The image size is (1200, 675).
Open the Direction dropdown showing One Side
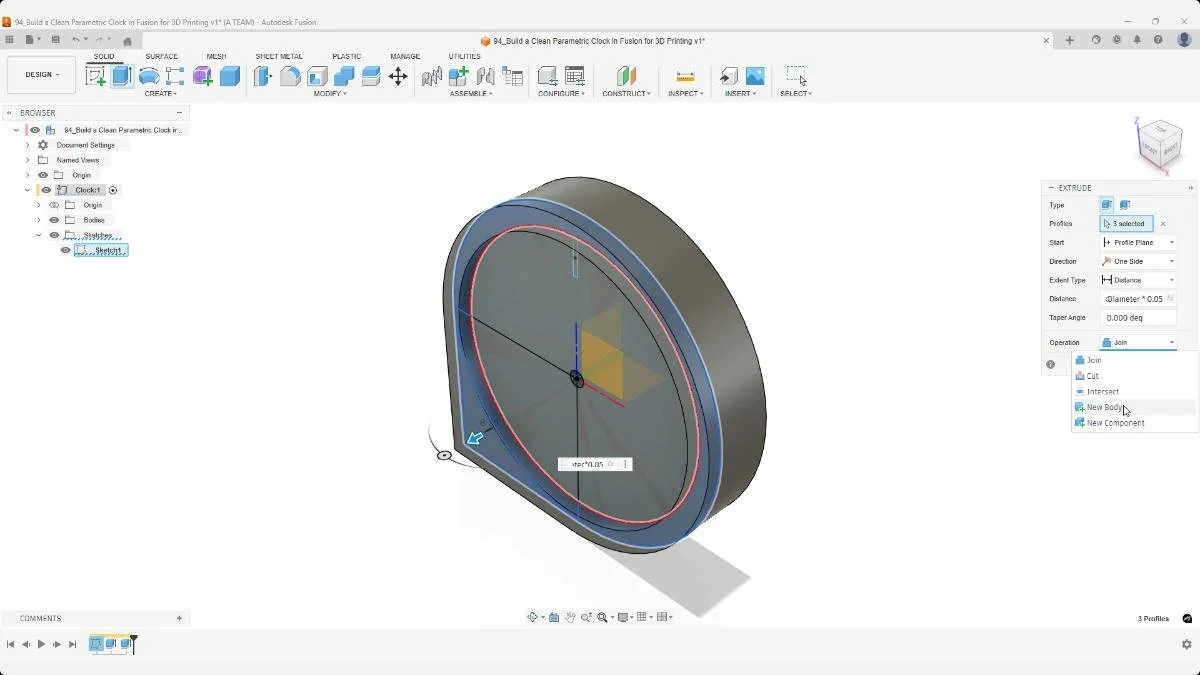coord(1137,261)
